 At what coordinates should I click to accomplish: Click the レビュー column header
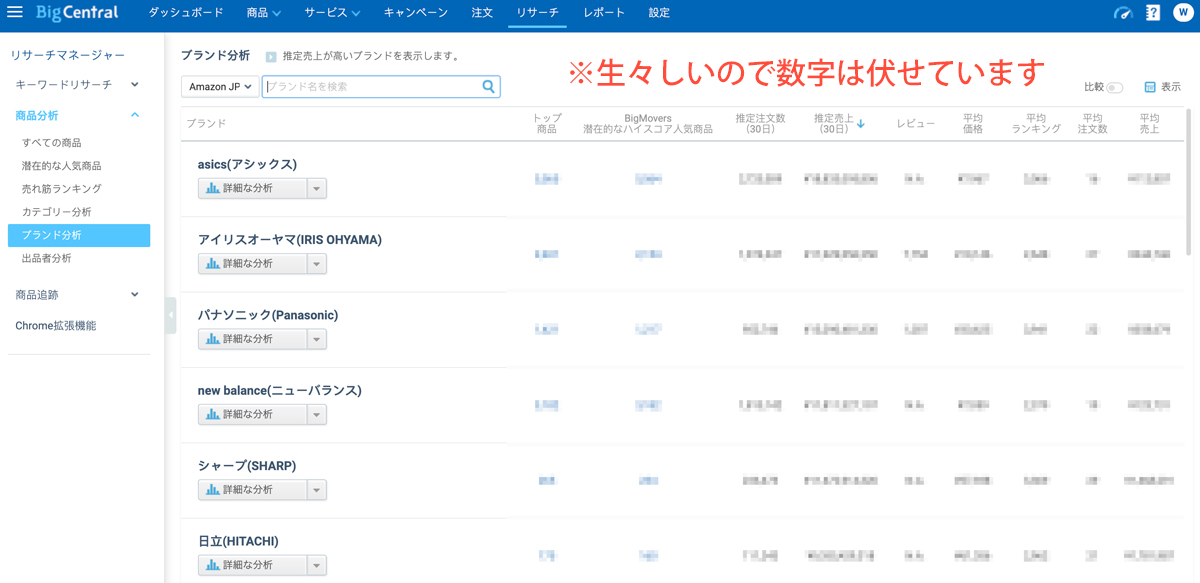[916, 124]
